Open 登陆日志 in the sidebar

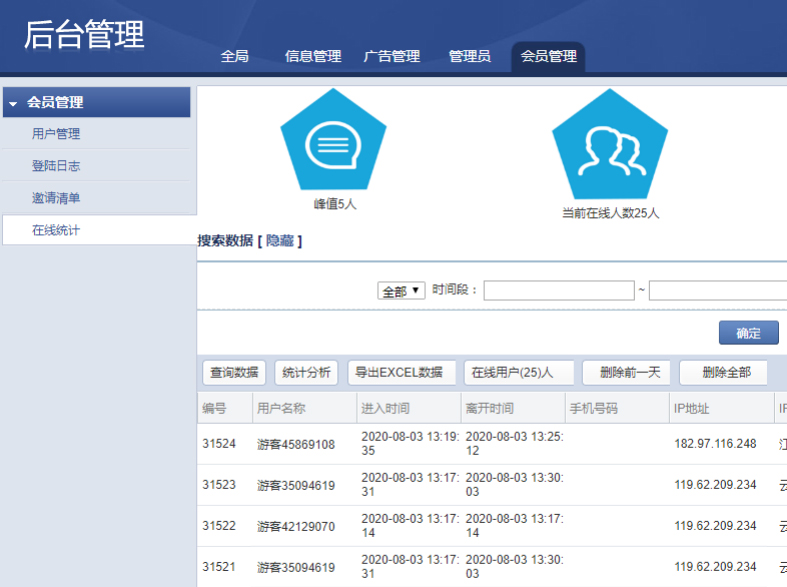click(x=56, y=166)
